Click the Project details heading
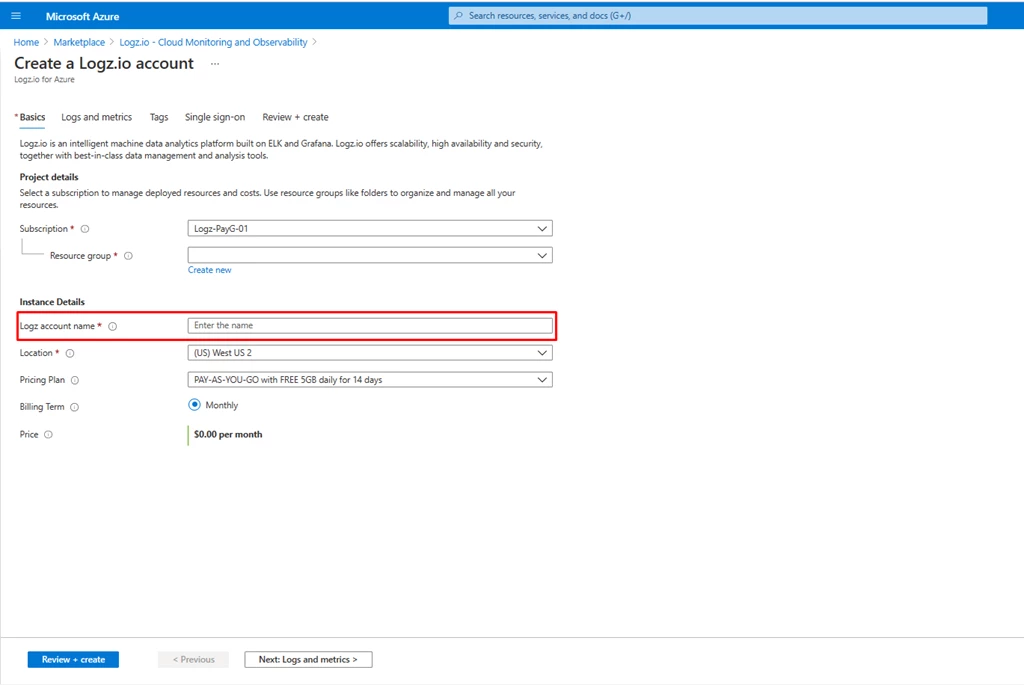 [49, 177]
